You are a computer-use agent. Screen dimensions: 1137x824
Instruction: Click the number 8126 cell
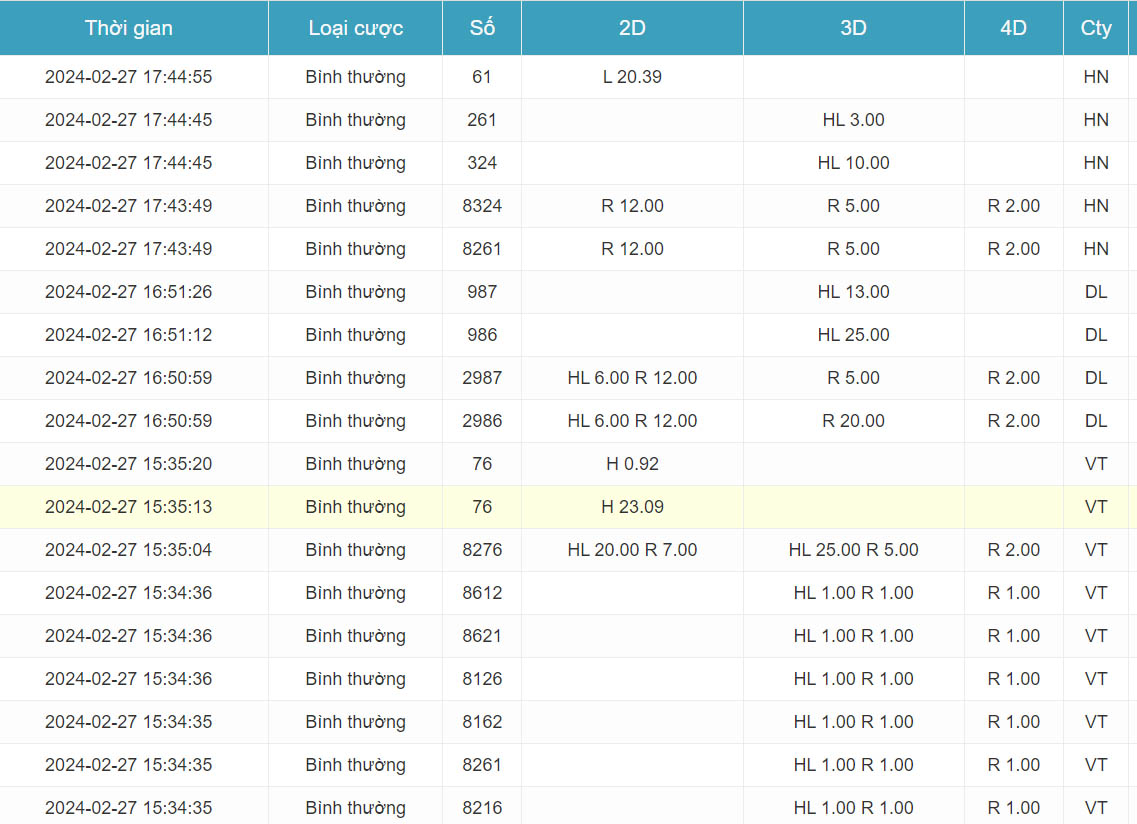pyautogui.click(x=482, y=679)
